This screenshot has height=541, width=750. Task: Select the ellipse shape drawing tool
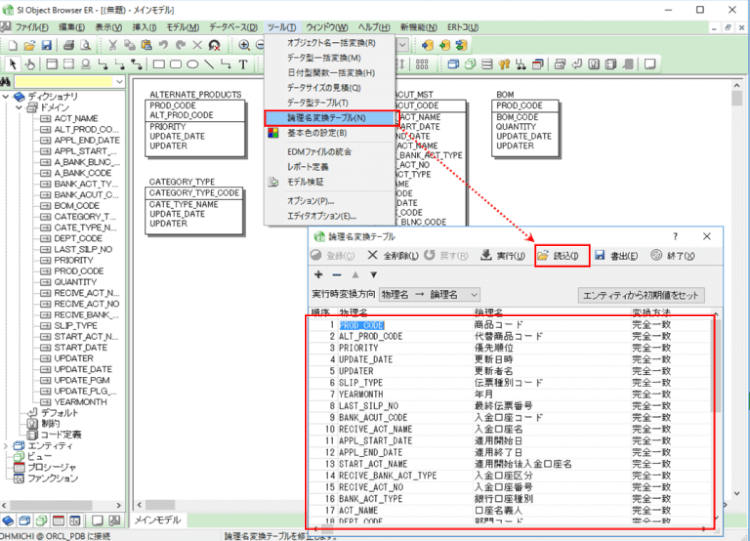coord(191,64)
